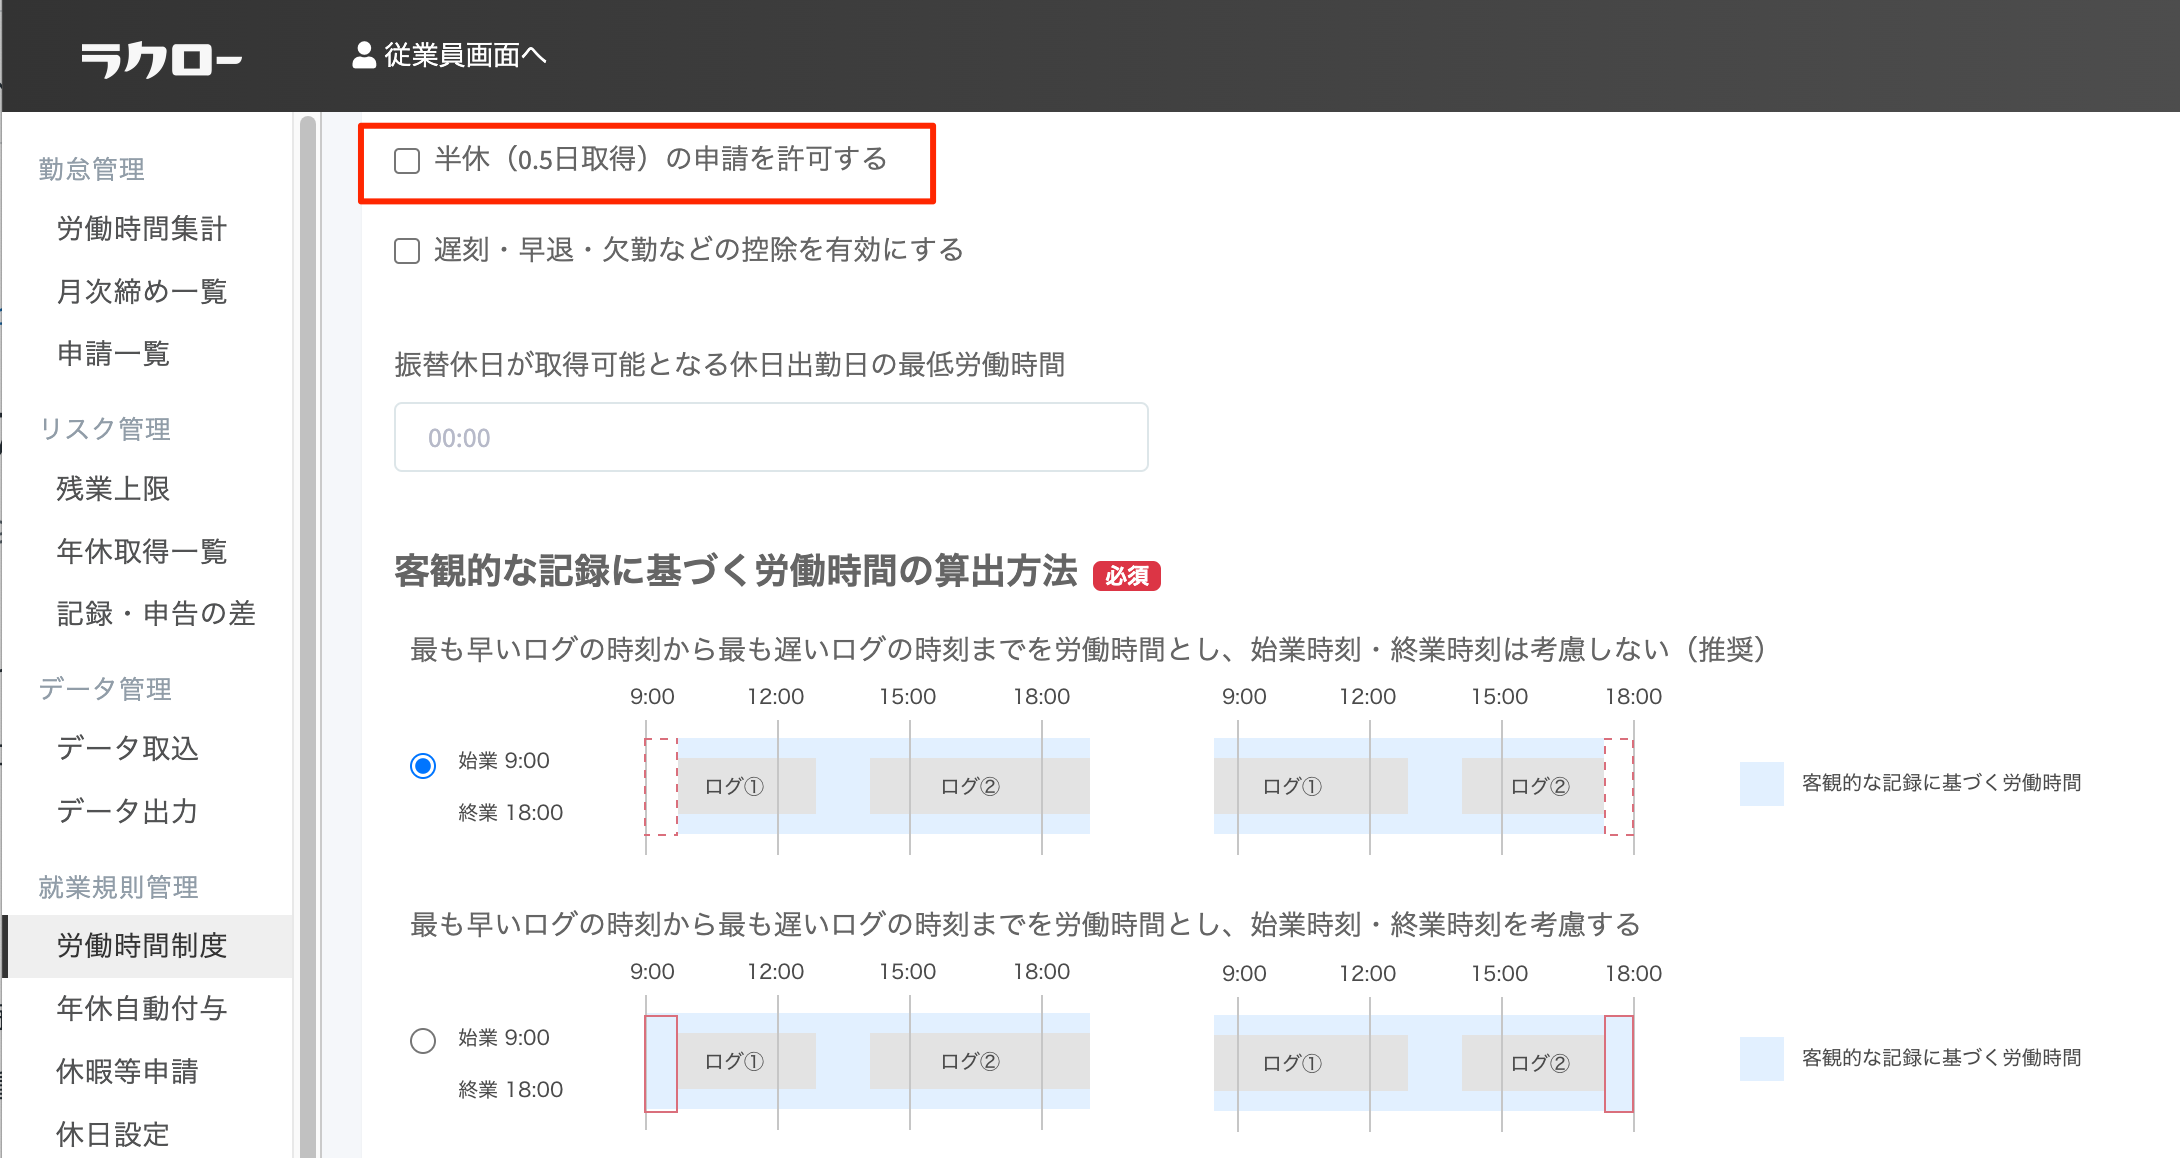Open 月次締め一覧 in sidebar

pyautogui.click(x=142, y=291)
